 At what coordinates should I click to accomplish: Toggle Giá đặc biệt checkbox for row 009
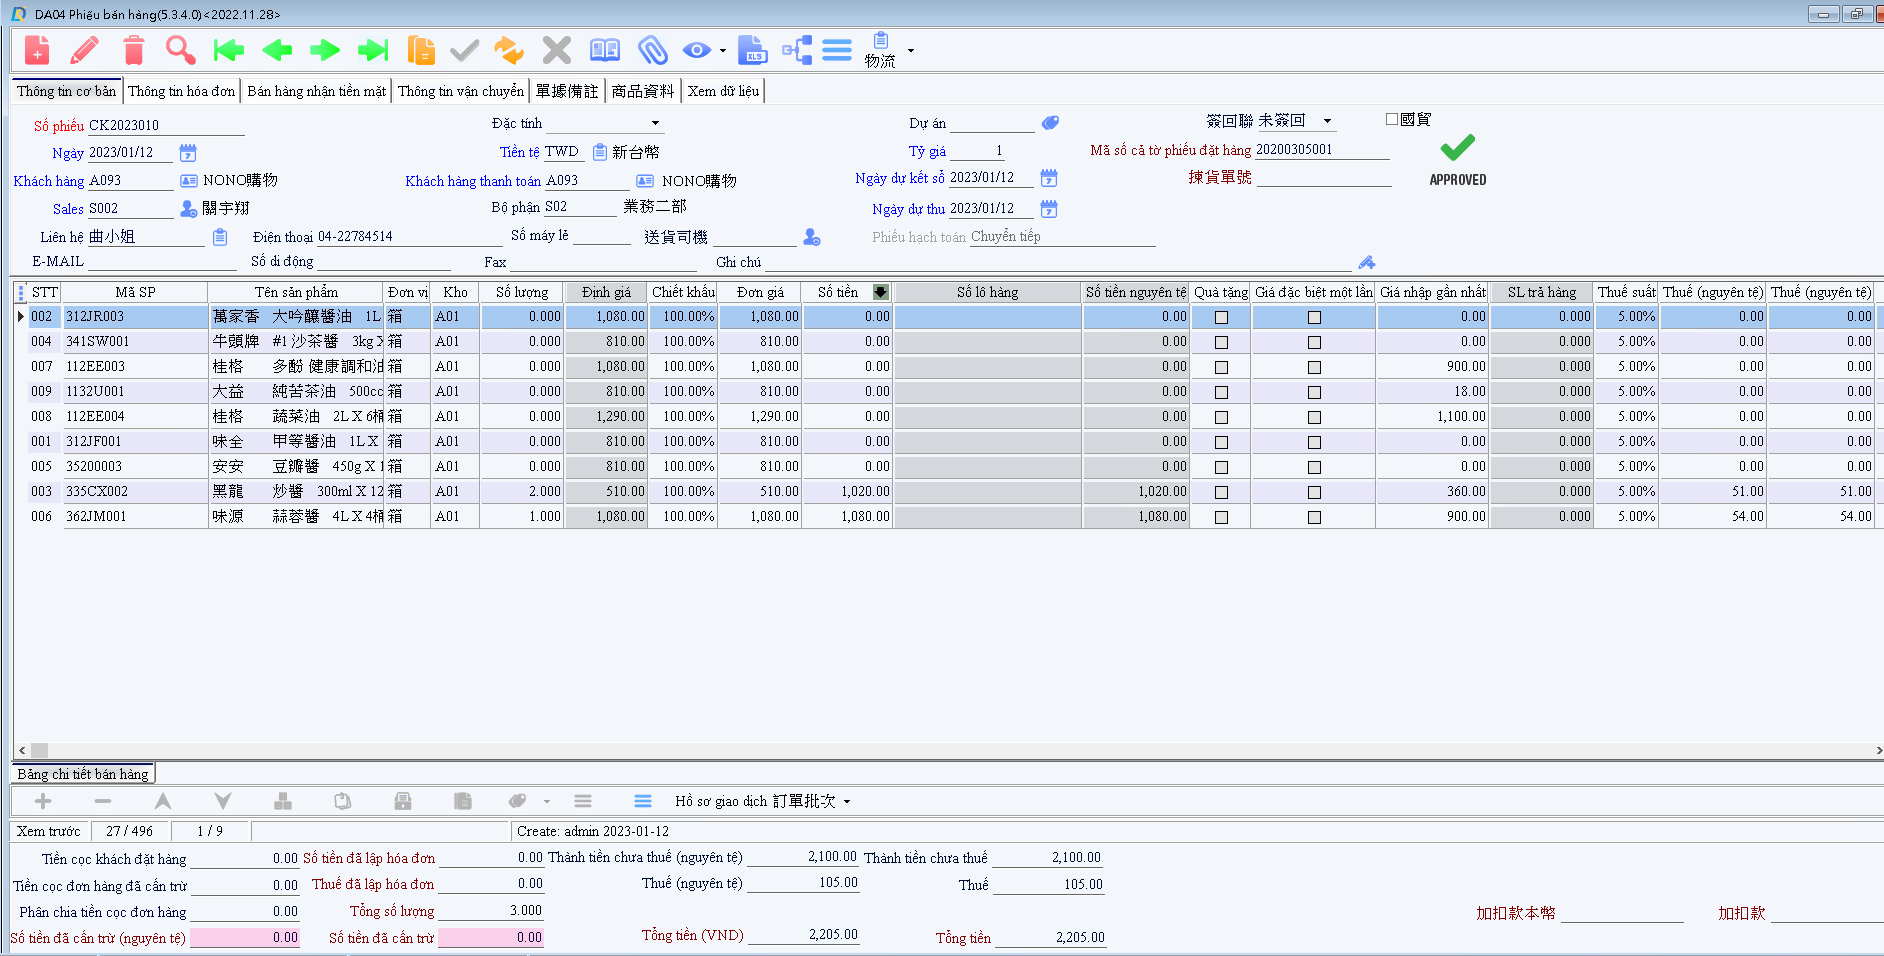click(1314, 392)
